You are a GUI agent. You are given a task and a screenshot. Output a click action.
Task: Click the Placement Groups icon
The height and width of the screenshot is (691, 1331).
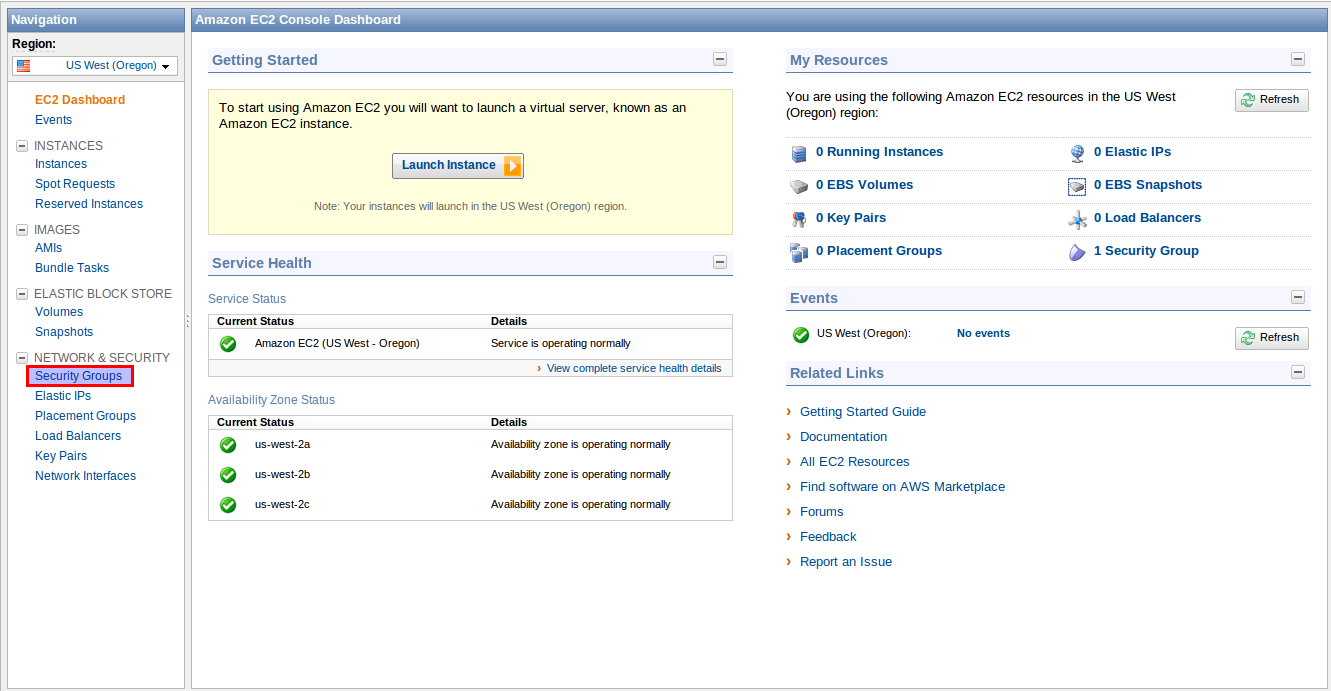(798, 252)
